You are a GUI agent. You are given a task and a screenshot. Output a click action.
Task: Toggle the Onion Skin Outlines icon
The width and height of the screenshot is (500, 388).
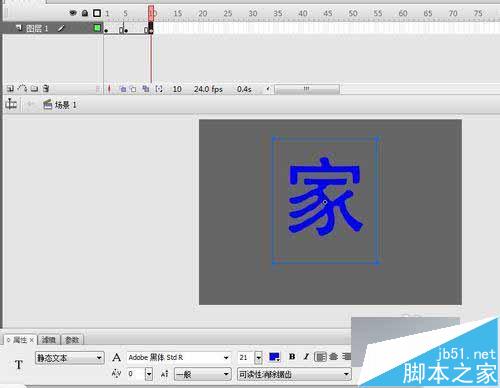[x=133, y=89]
